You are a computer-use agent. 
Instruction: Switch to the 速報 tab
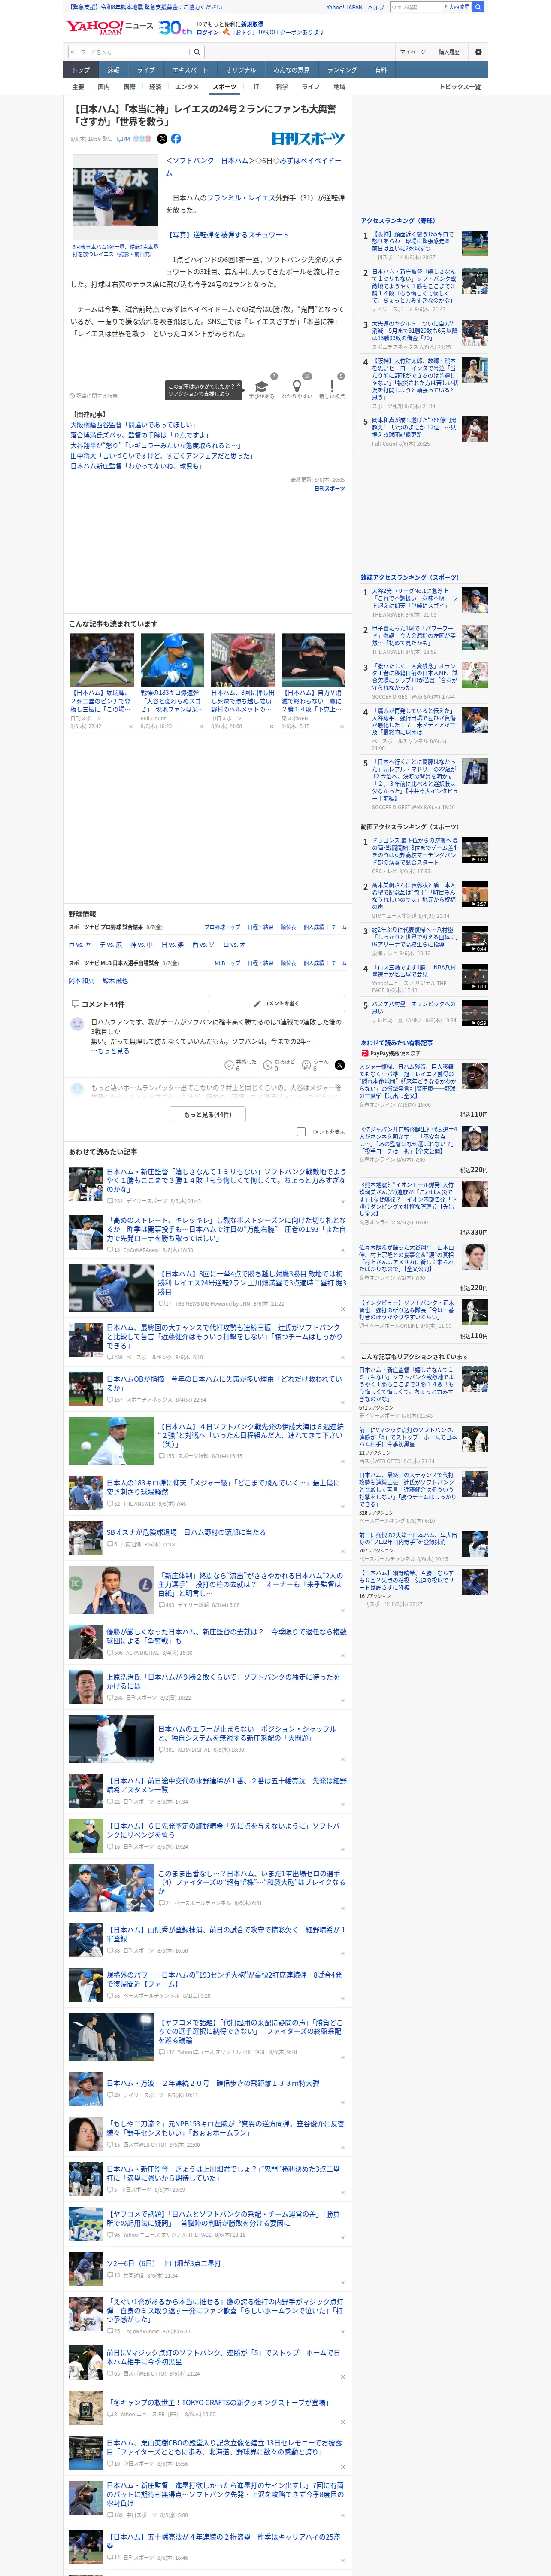pyautogui.click(x=113, y=70)
